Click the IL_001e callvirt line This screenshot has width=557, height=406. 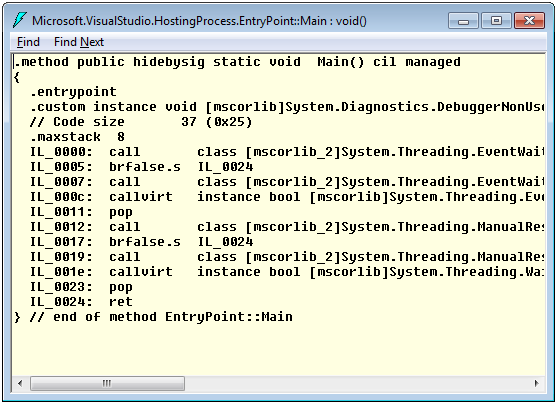(287, 272)
